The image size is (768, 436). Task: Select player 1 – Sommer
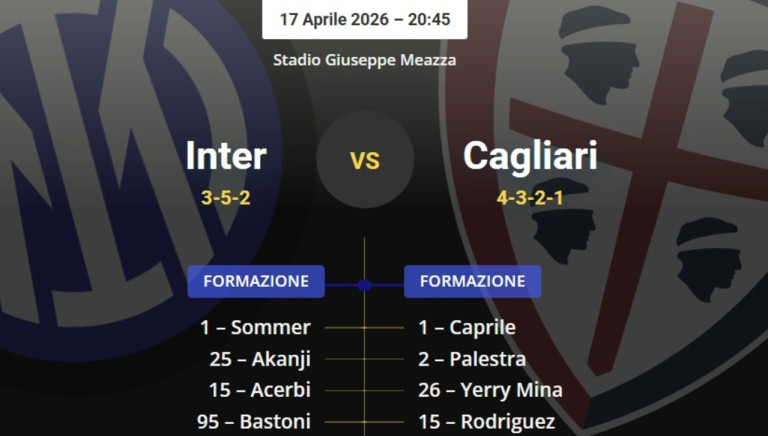point(255,327)
